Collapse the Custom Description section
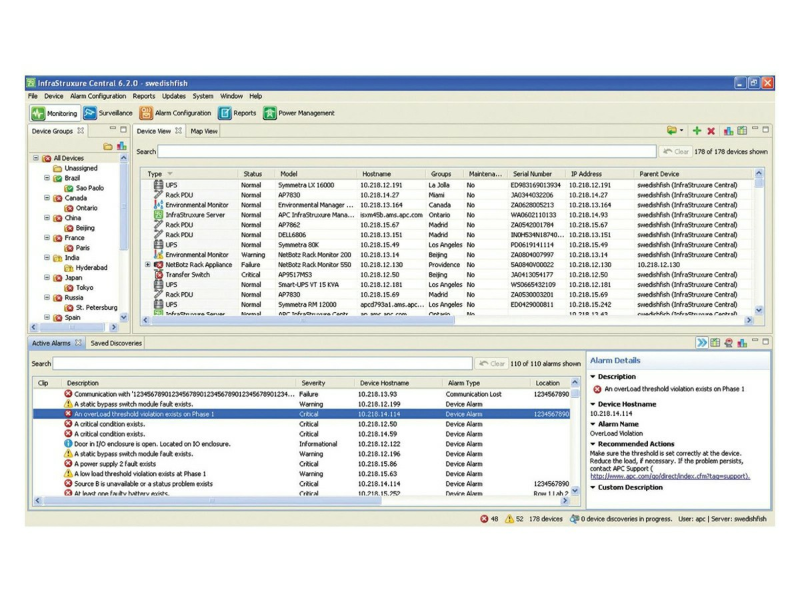Image resolution: width=800 pixels, height=600 pixels. 593,487
